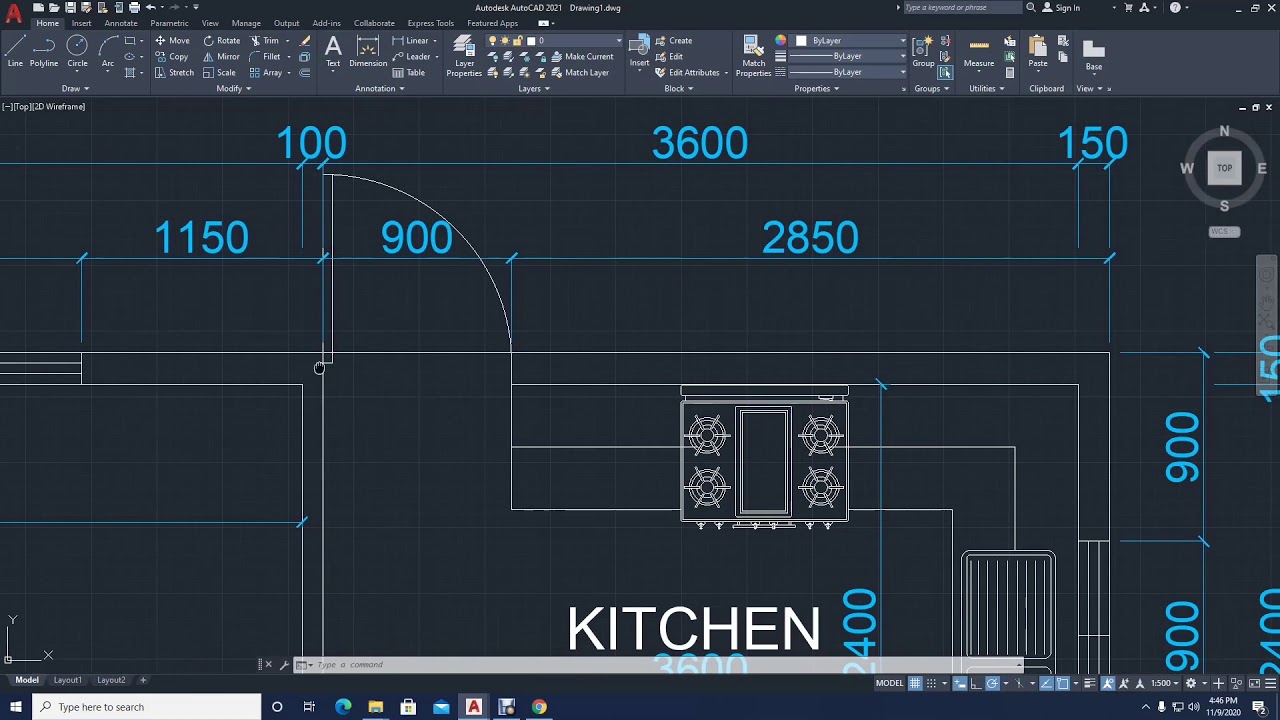Screen dimensions: 1280x720
Task: Switch to the Parametric ribbon tab
Action: pyautogui.click(x=169, y=23)
